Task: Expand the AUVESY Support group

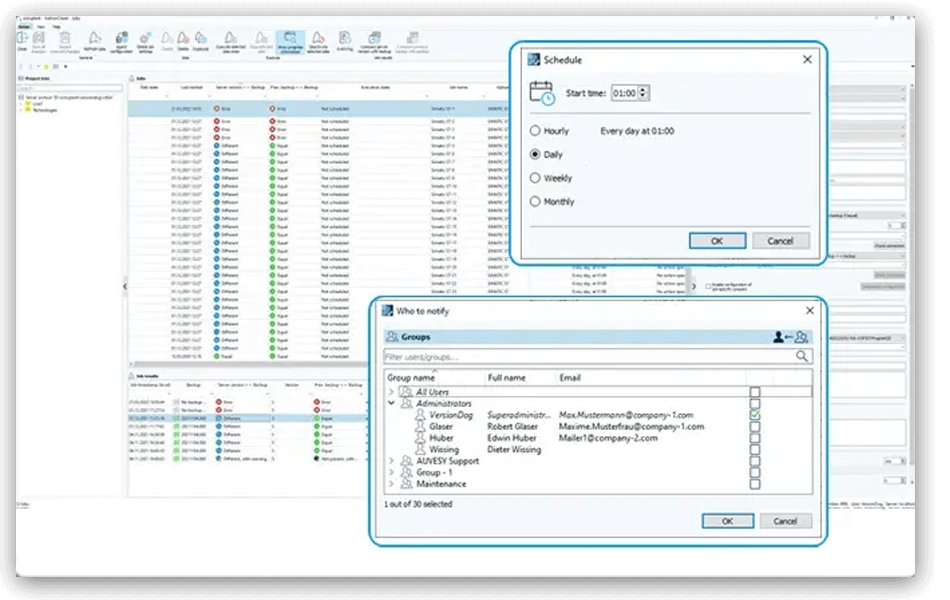Action: click(392, 461)
